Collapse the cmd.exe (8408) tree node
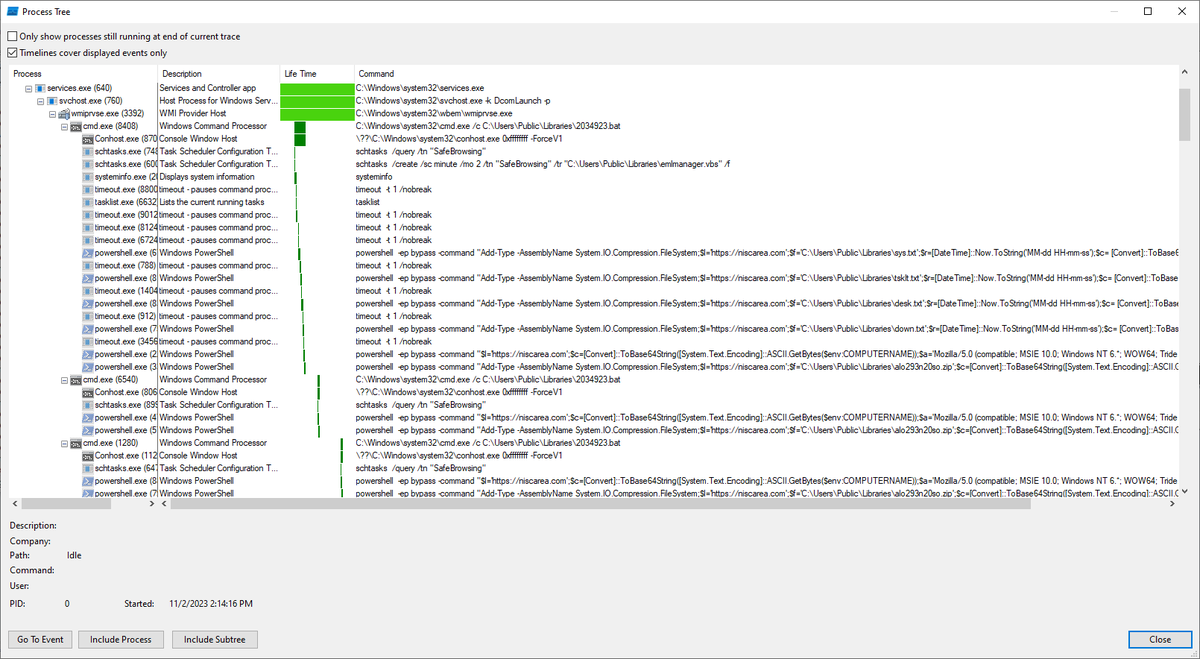Viewport: 1200px width, 659px height. pos(65,127)
